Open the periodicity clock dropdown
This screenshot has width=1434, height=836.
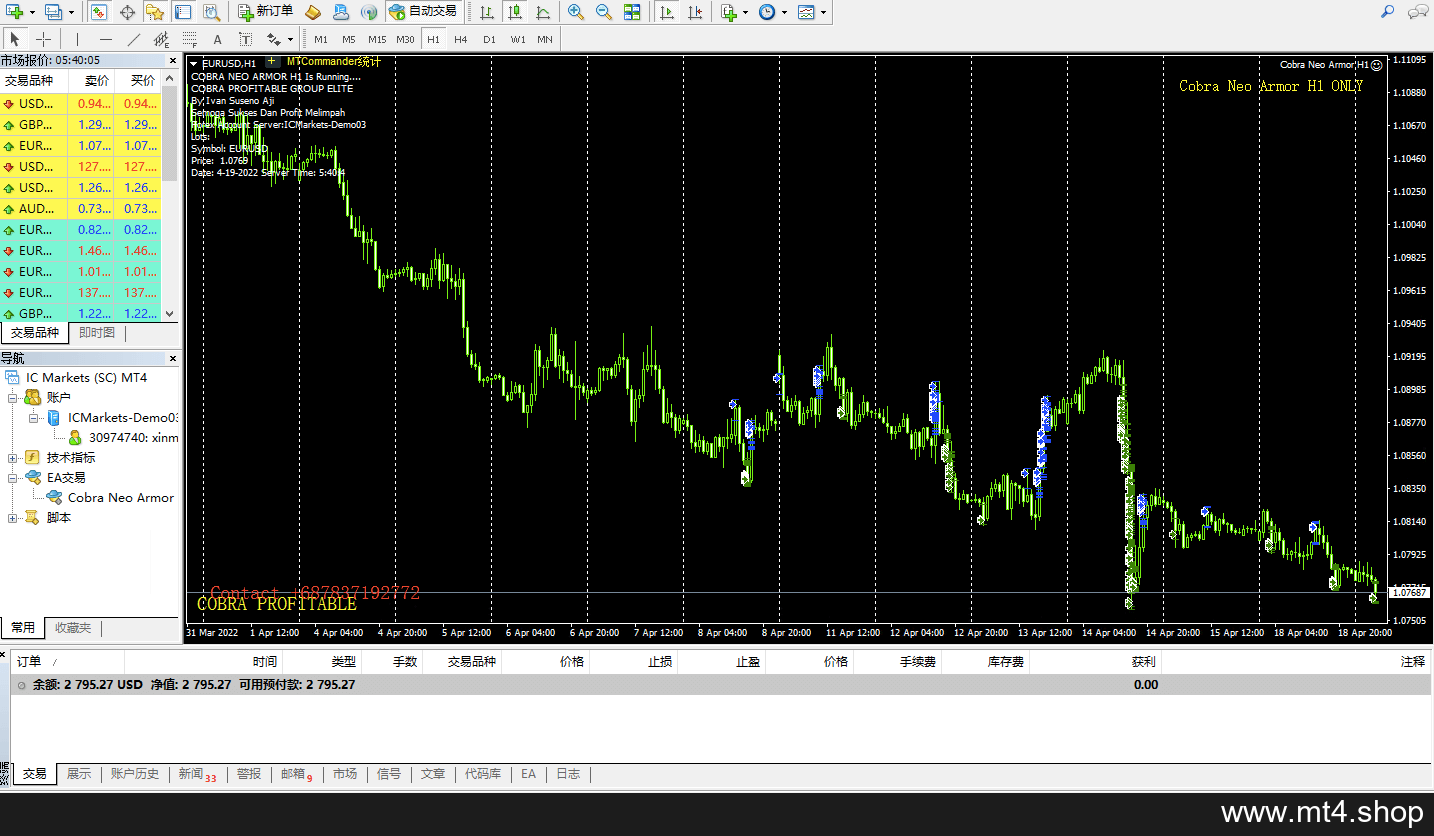772,12
